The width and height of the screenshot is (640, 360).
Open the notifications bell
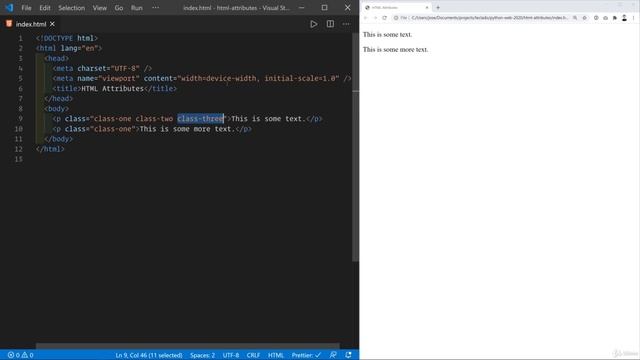click(x=348, y=355)
